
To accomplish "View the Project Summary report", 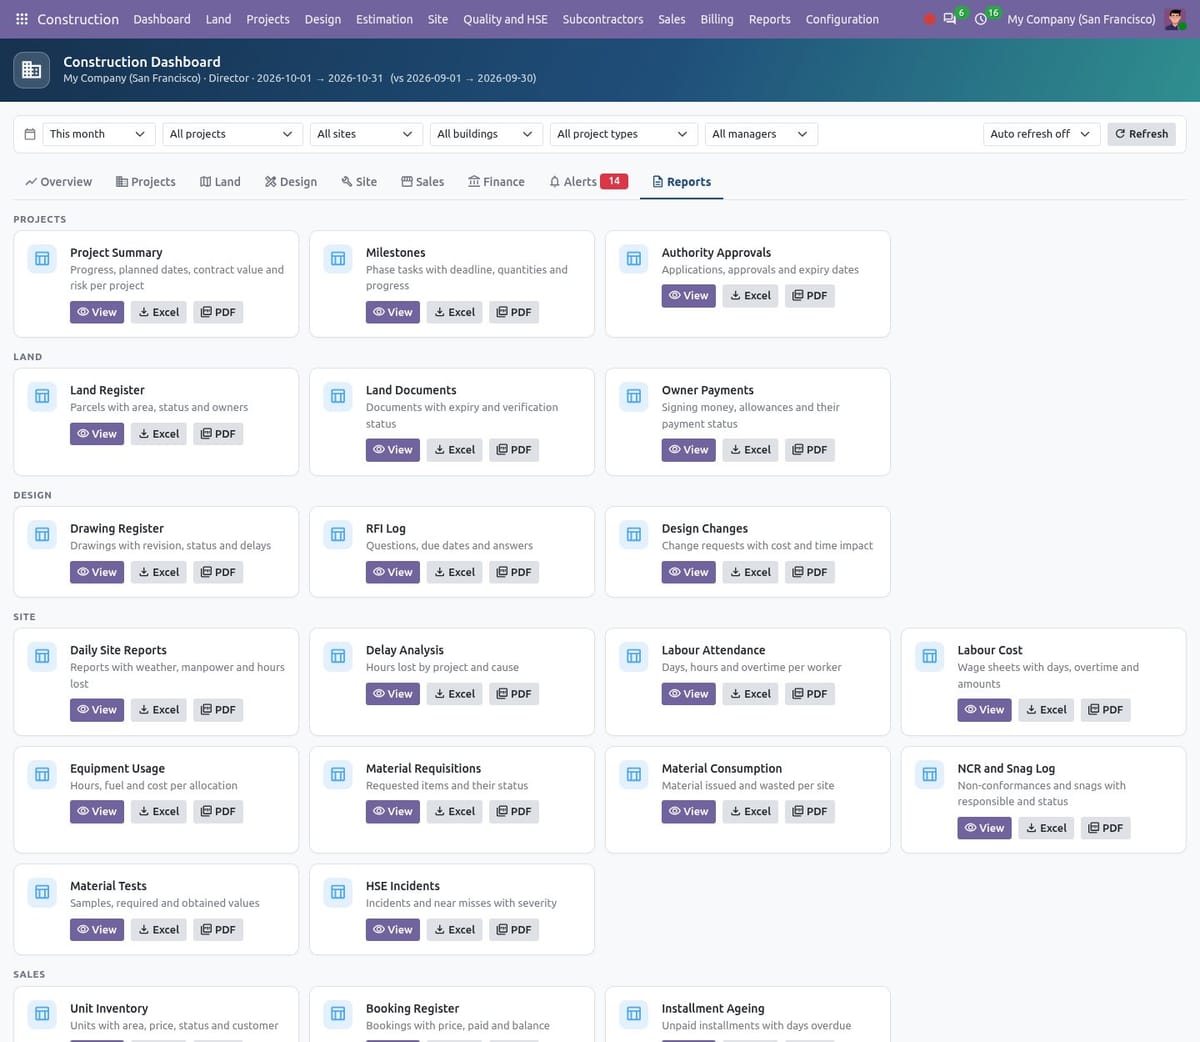I will [x=97, y=312].
